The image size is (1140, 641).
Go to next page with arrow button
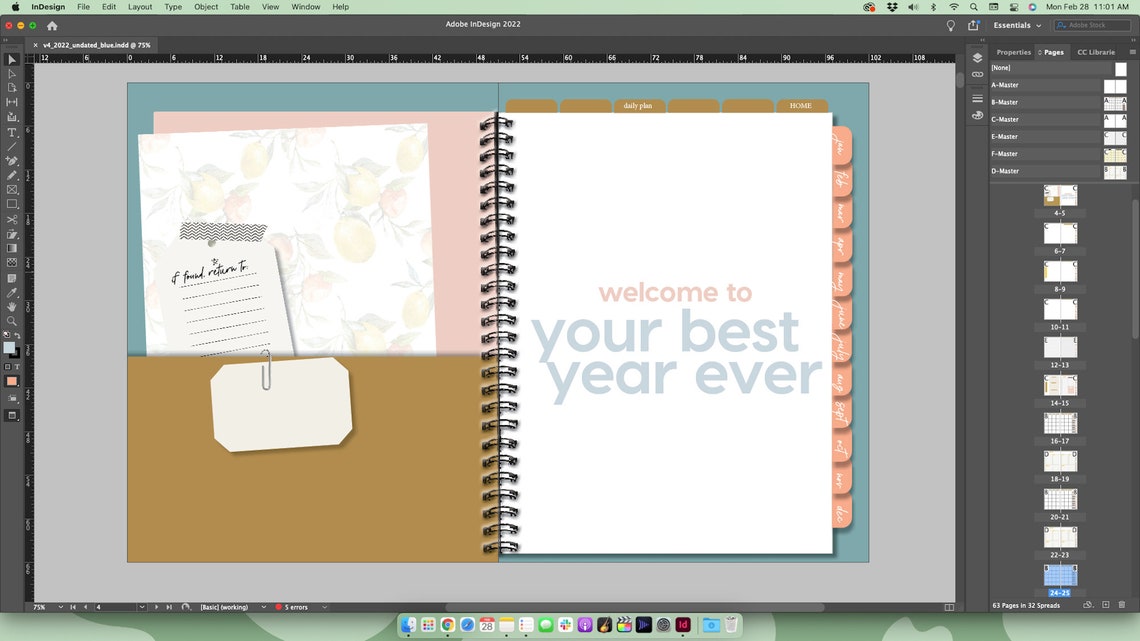157,607
